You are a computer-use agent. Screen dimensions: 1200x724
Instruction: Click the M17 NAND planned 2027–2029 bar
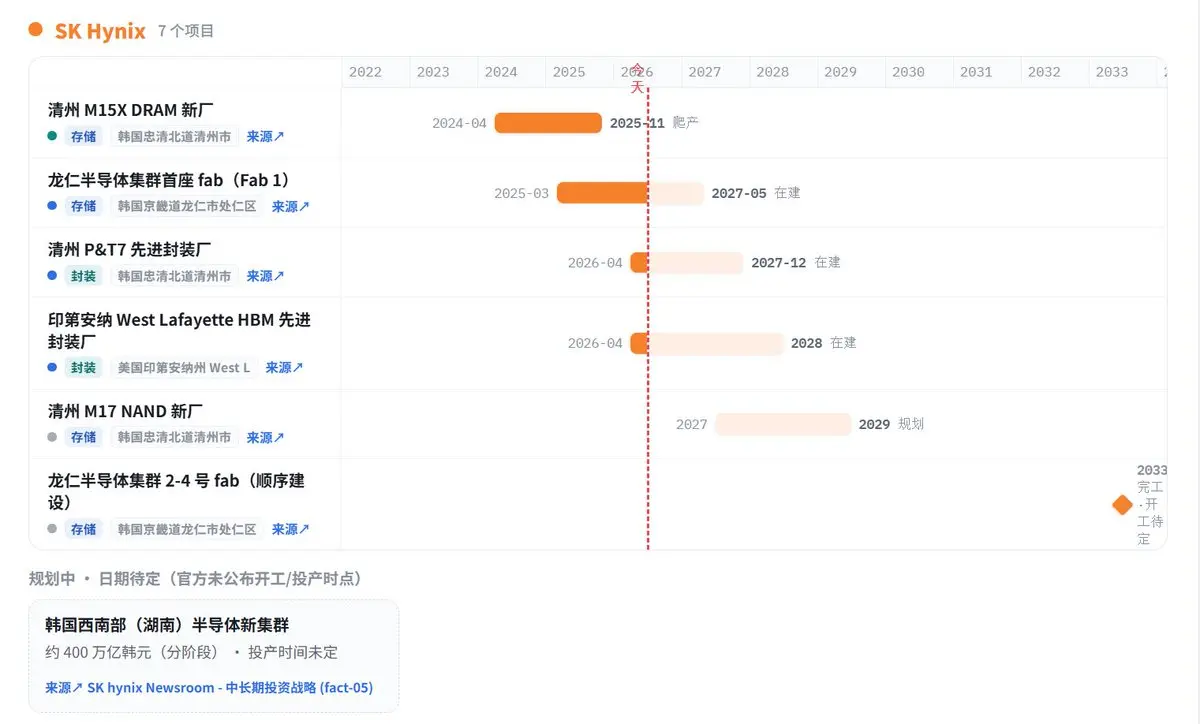click(783, 424)
